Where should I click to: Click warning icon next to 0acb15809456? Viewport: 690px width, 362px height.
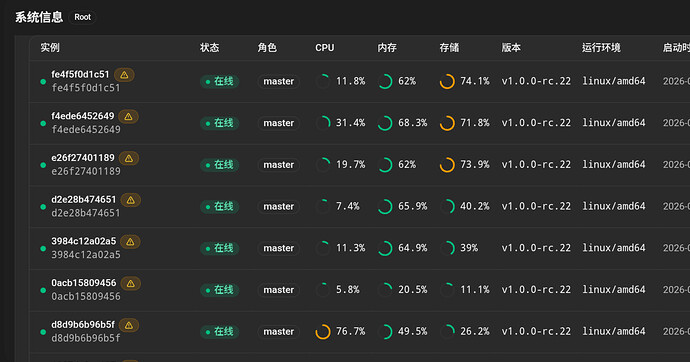click(131, 284)
